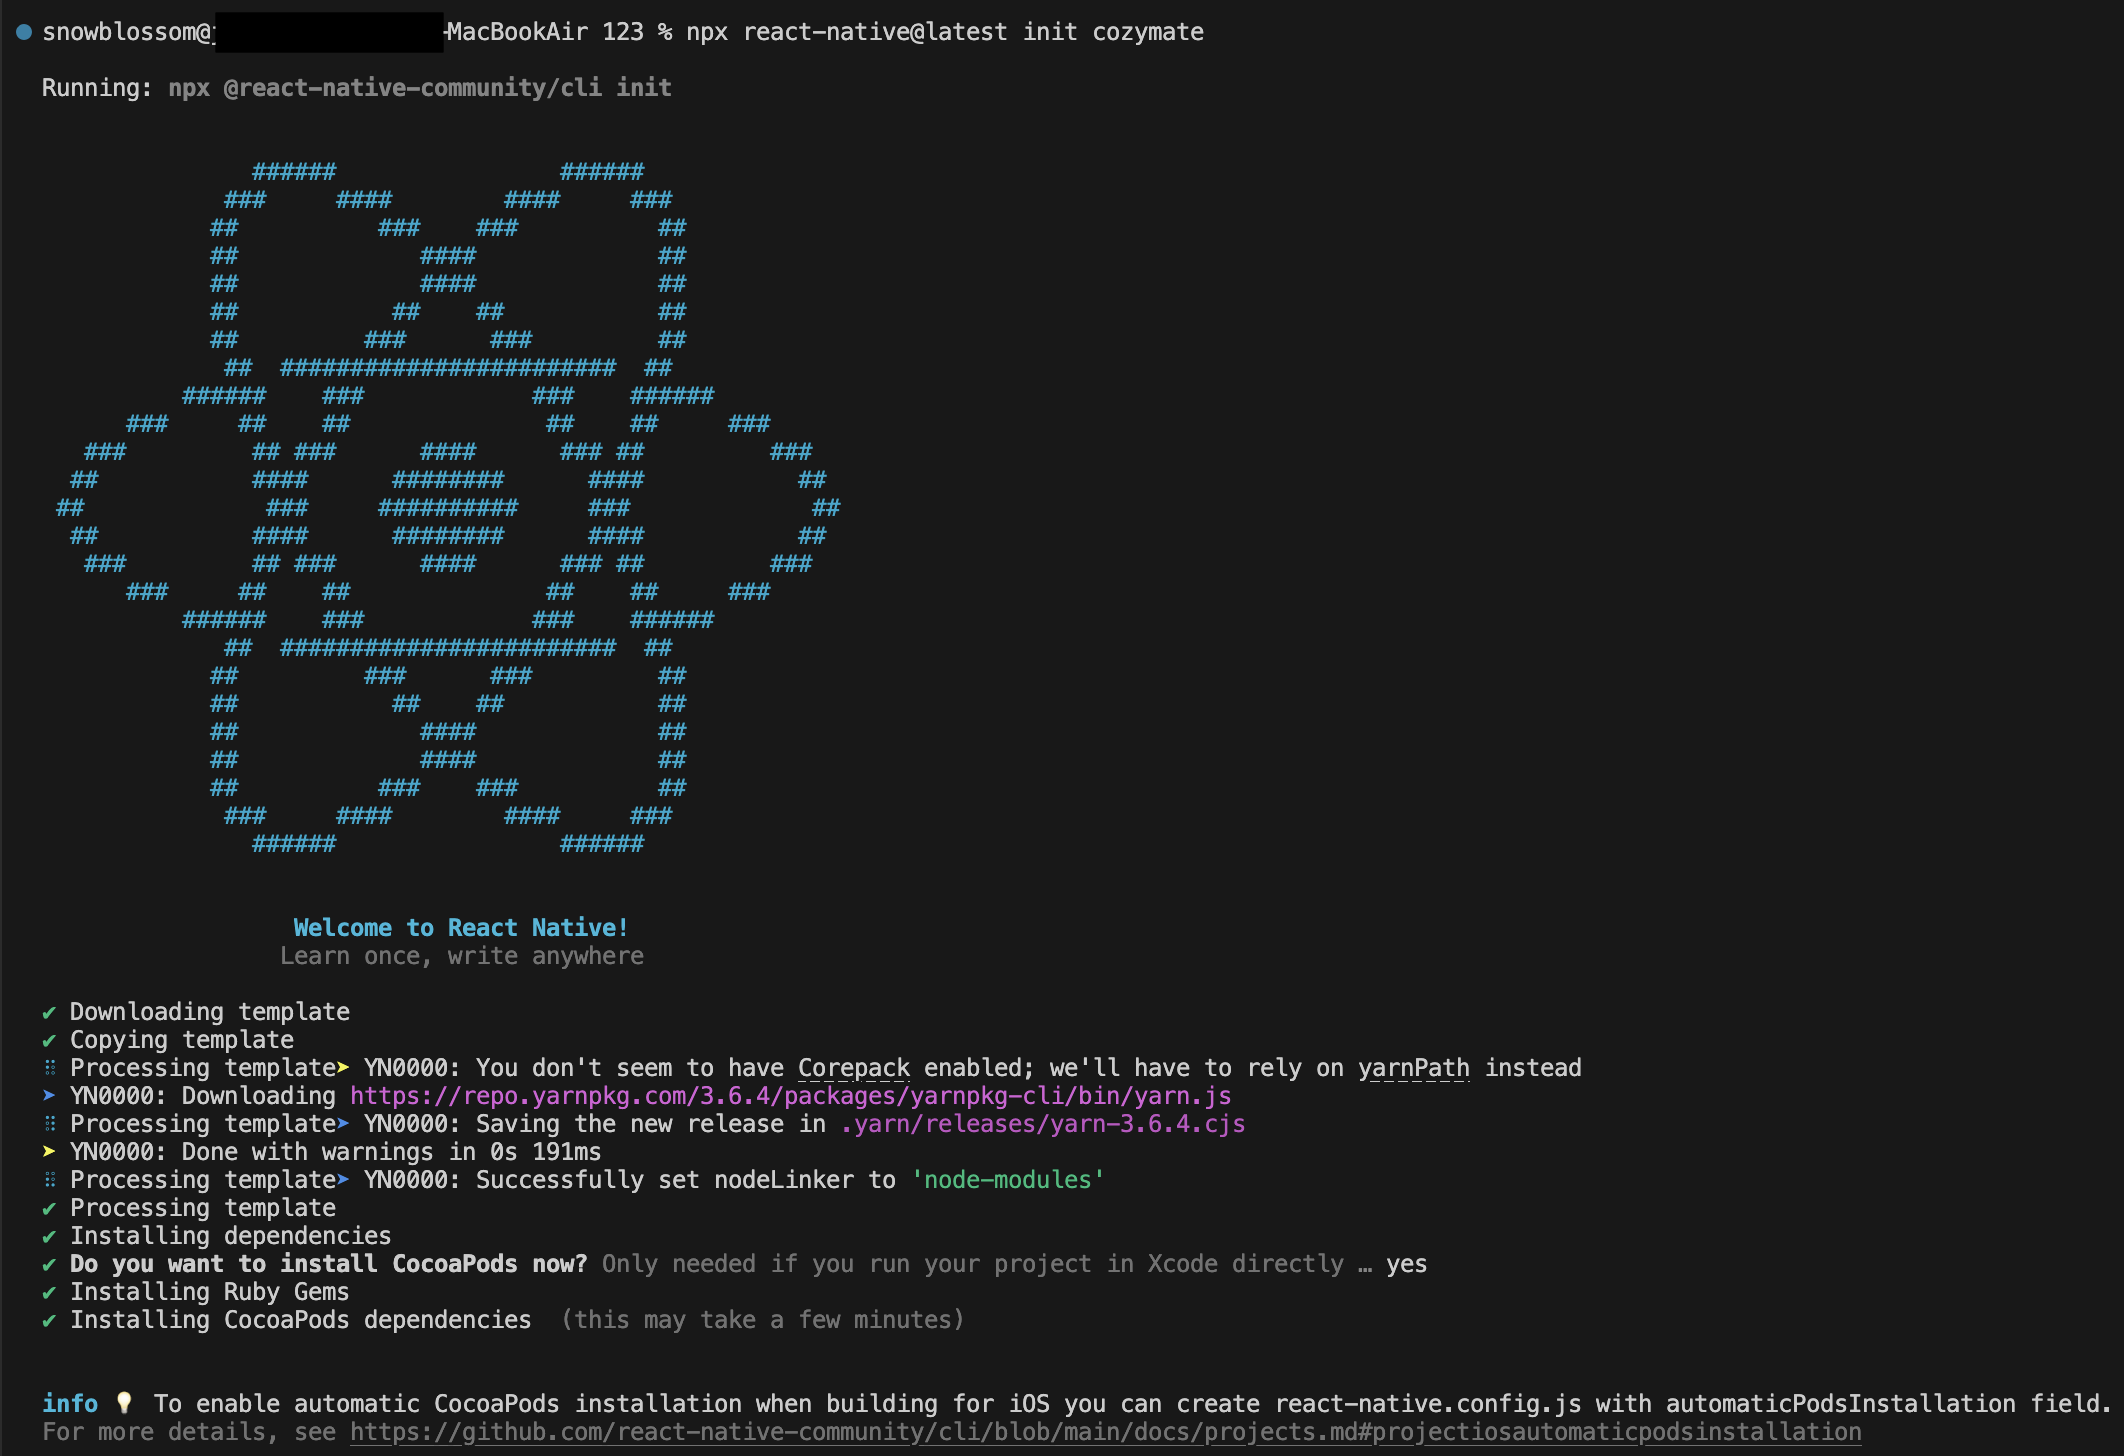Click the blue info label
Screen dimensions: 2124x1456
(x=70, y=1404)
